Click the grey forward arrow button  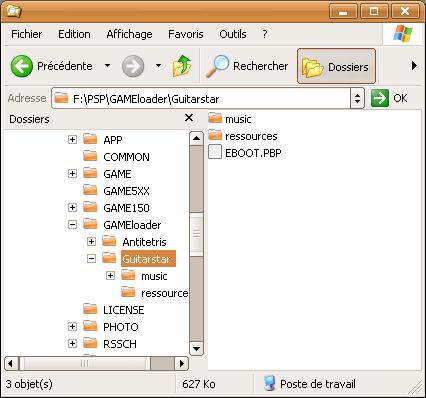pos(133,66)
